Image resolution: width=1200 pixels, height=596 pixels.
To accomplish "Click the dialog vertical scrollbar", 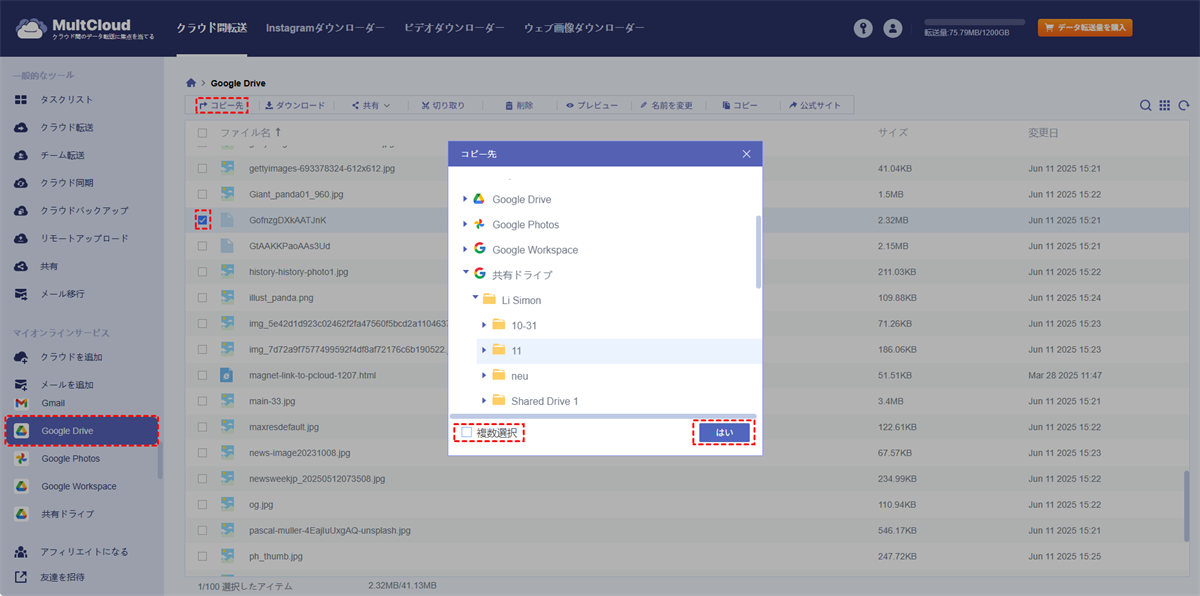I will 758,250.
